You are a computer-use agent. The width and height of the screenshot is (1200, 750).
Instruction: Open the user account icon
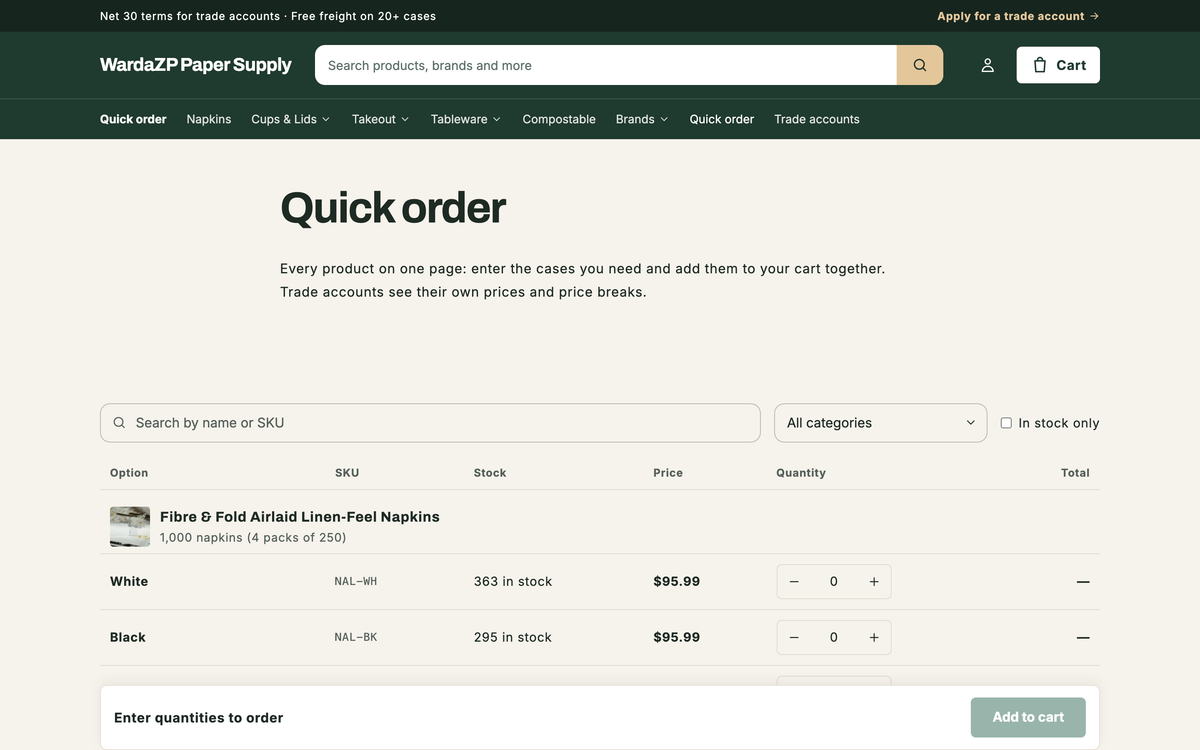pos(987,65)
